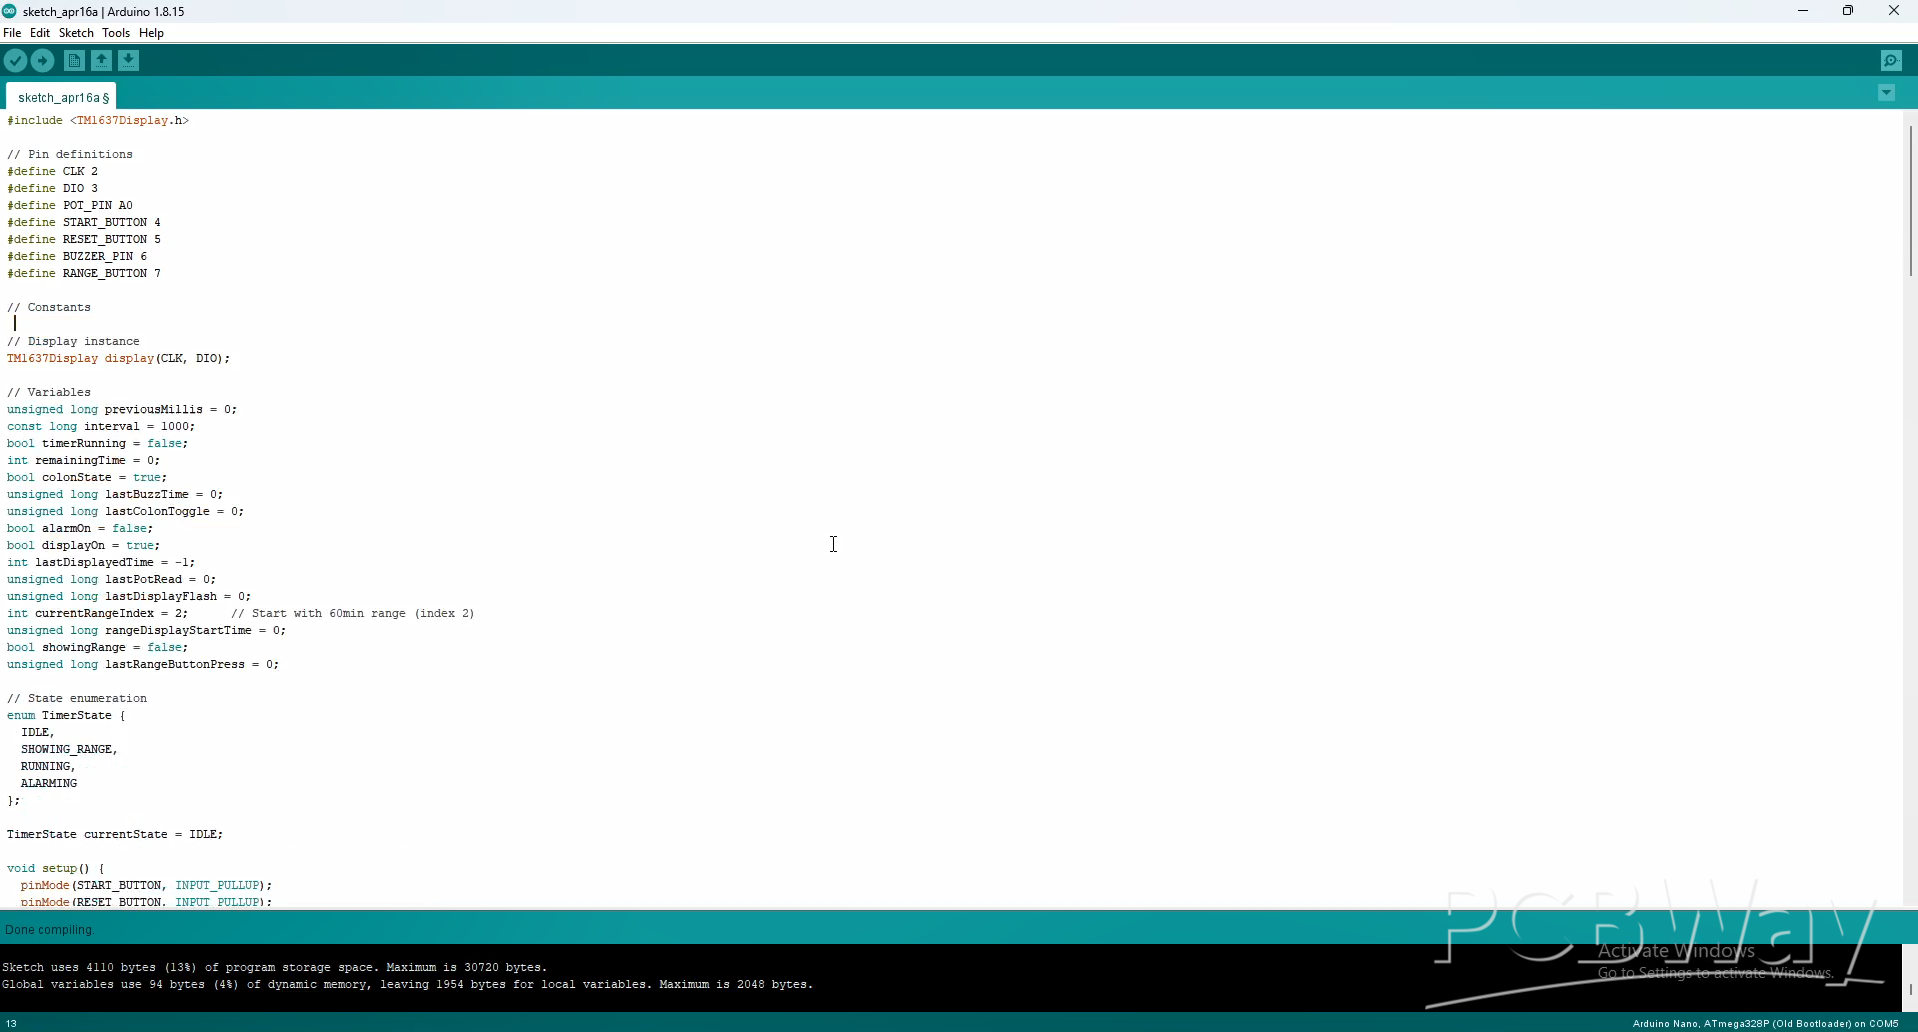Click the code editor vertical scrollbar

click(1910, 200)
